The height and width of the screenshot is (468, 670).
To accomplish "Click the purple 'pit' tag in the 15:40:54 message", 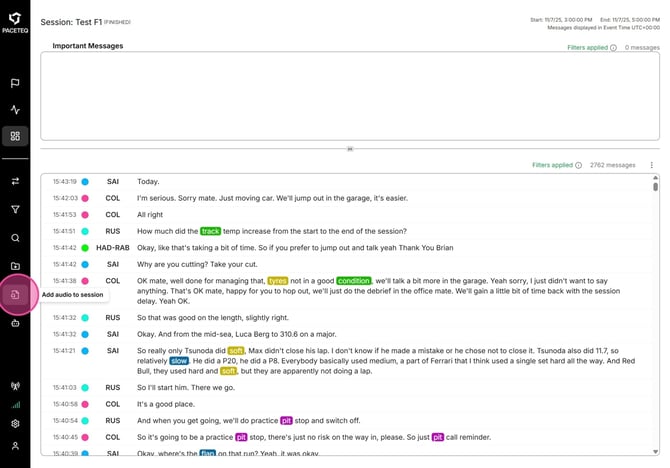I will (x=286, y=421).
